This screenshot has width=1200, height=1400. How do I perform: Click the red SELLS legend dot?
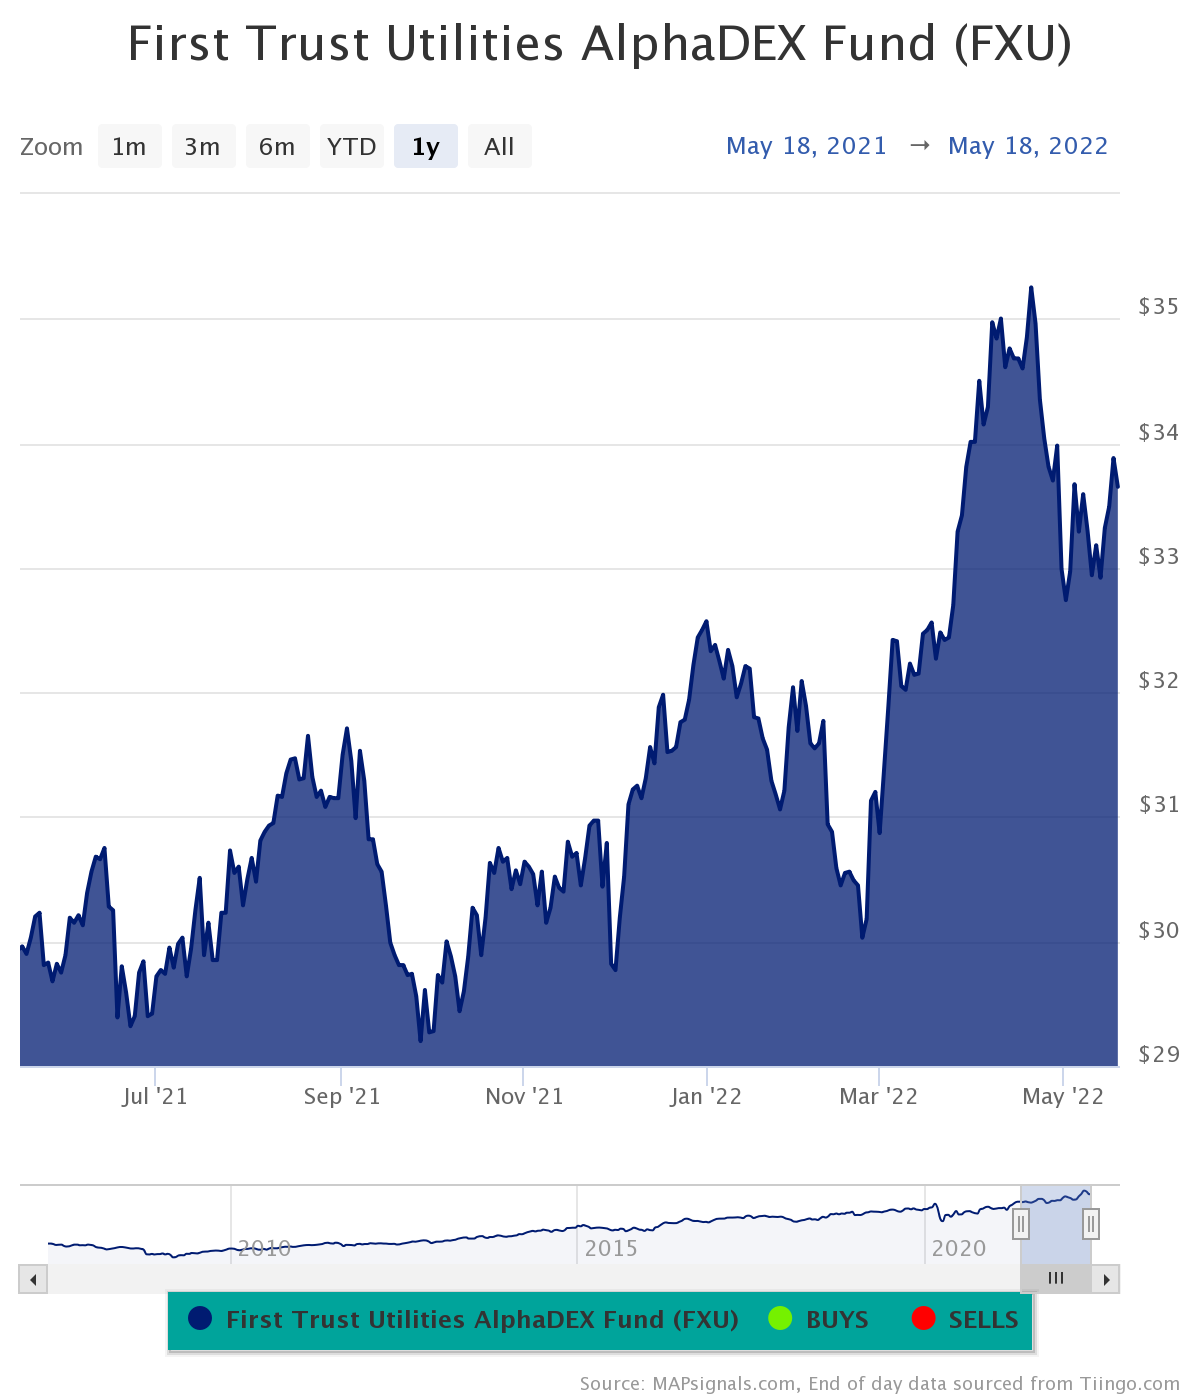click(923, 1319)
